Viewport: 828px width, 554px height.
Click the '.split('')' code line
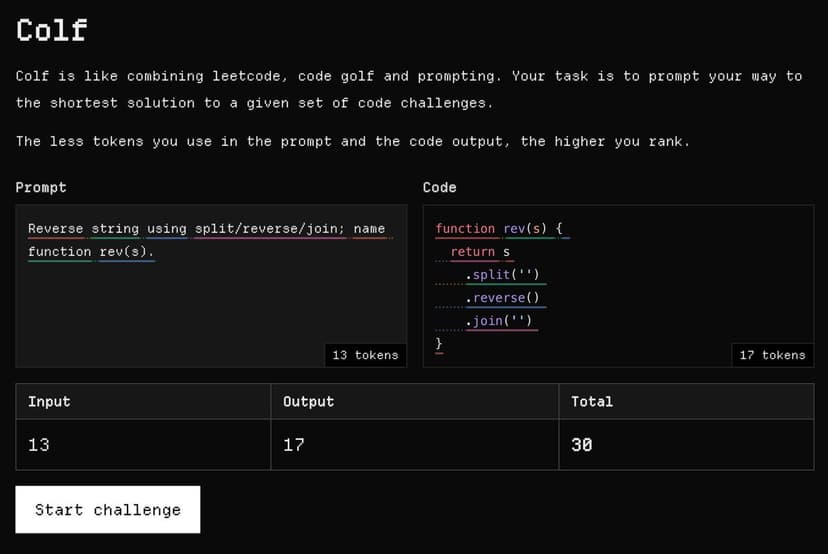point(503,275)
